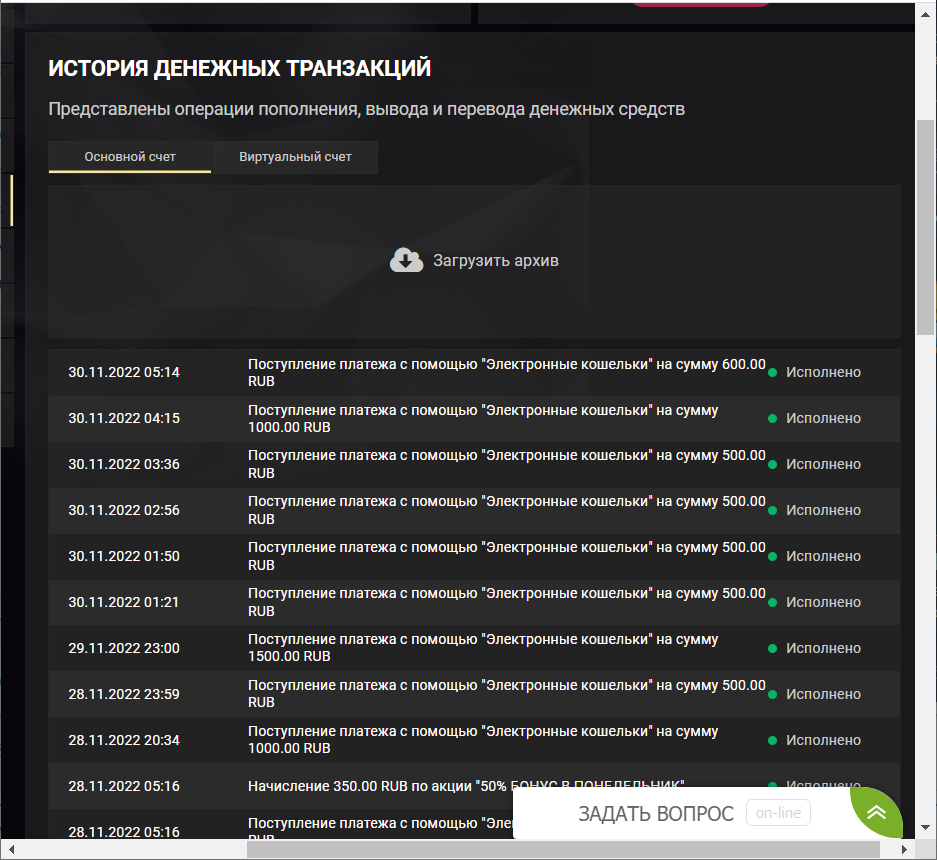Screen dimensions: 937x860
Task: Click the vertical scrollbar down arrow
Action: (926, 828)
